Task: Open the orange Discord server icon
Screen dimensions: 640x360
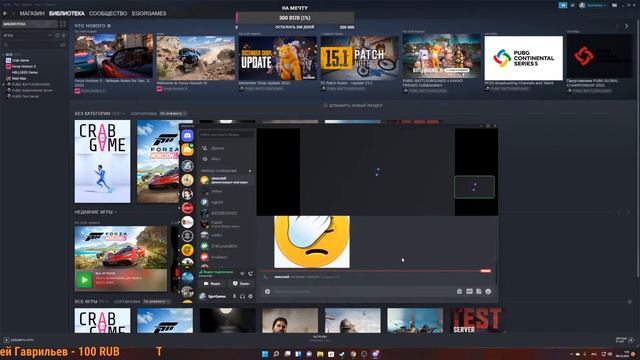Action: pyautogui.click(x=187, y=150)
